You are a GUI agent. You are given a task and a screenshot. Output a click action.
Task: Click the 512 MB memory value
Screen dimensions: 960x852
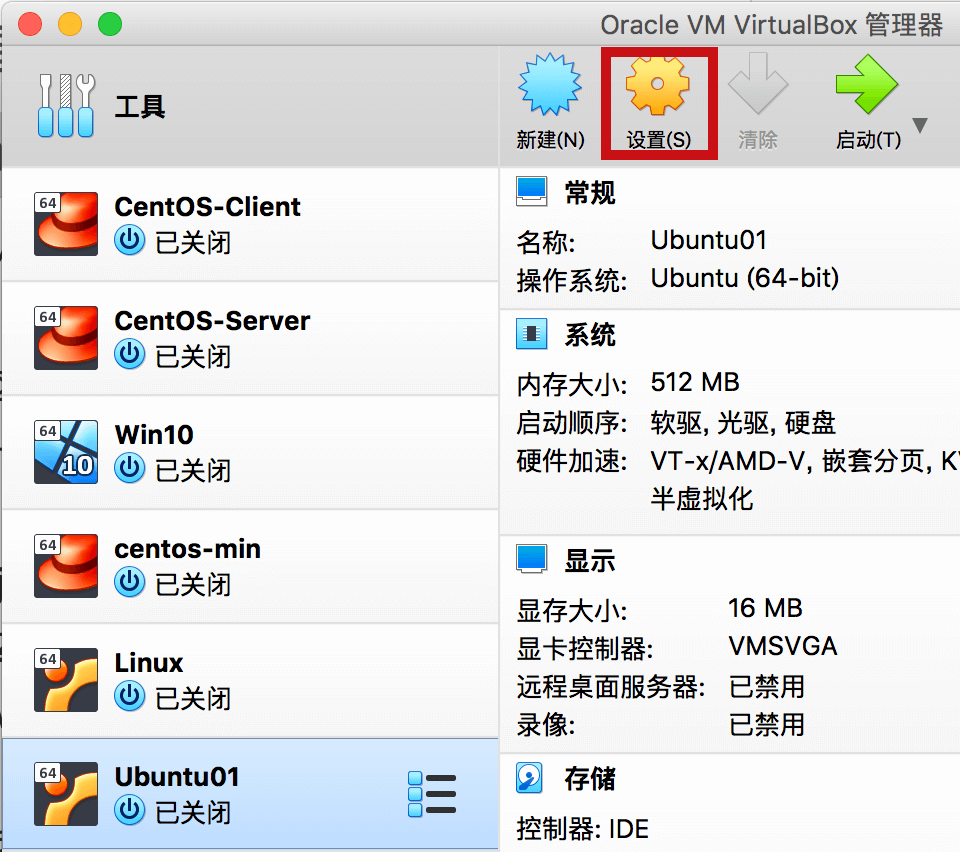(695, 382)
